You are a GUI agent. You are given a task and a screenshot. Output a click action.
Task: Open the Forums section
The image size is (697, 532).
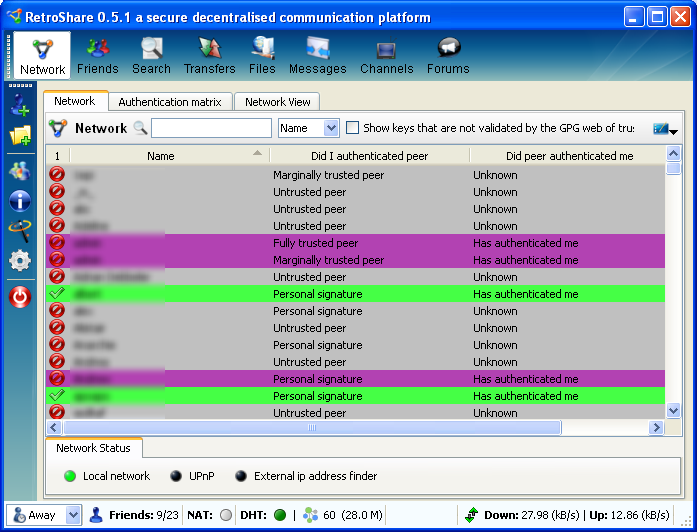tap(447, 55)
